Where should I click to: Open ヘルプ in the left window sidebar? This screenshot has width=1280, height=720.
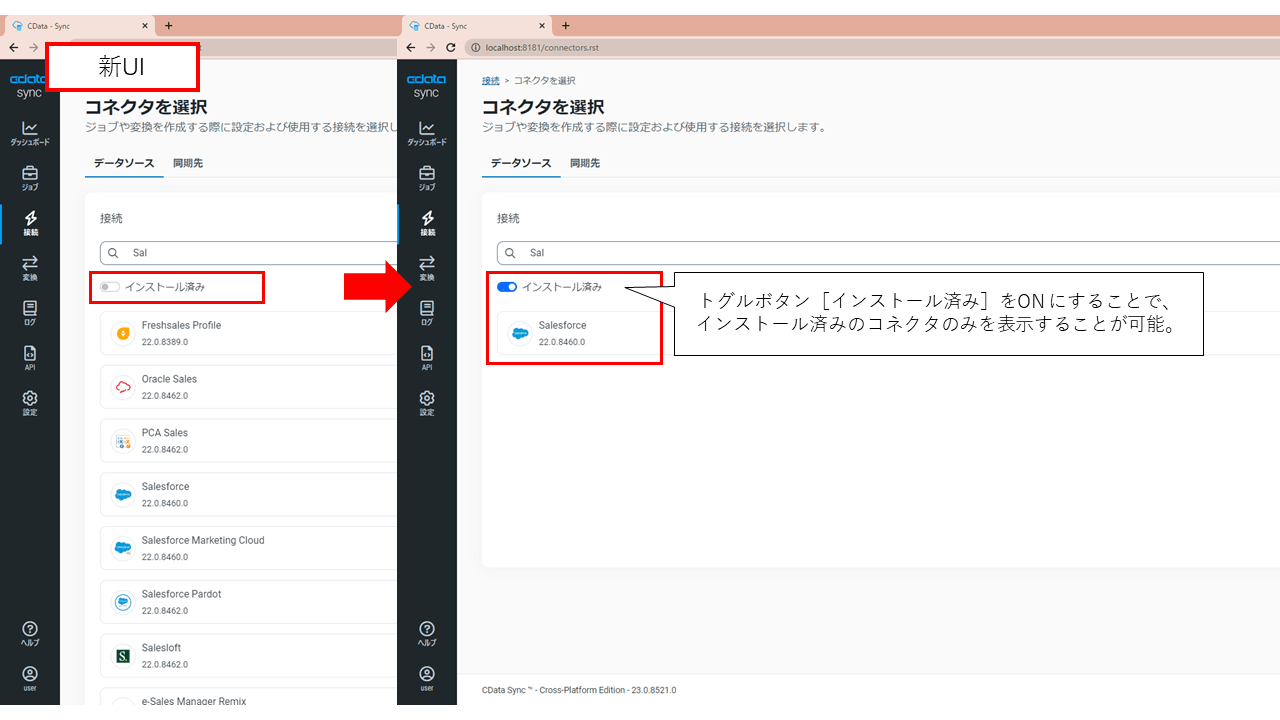30,634
